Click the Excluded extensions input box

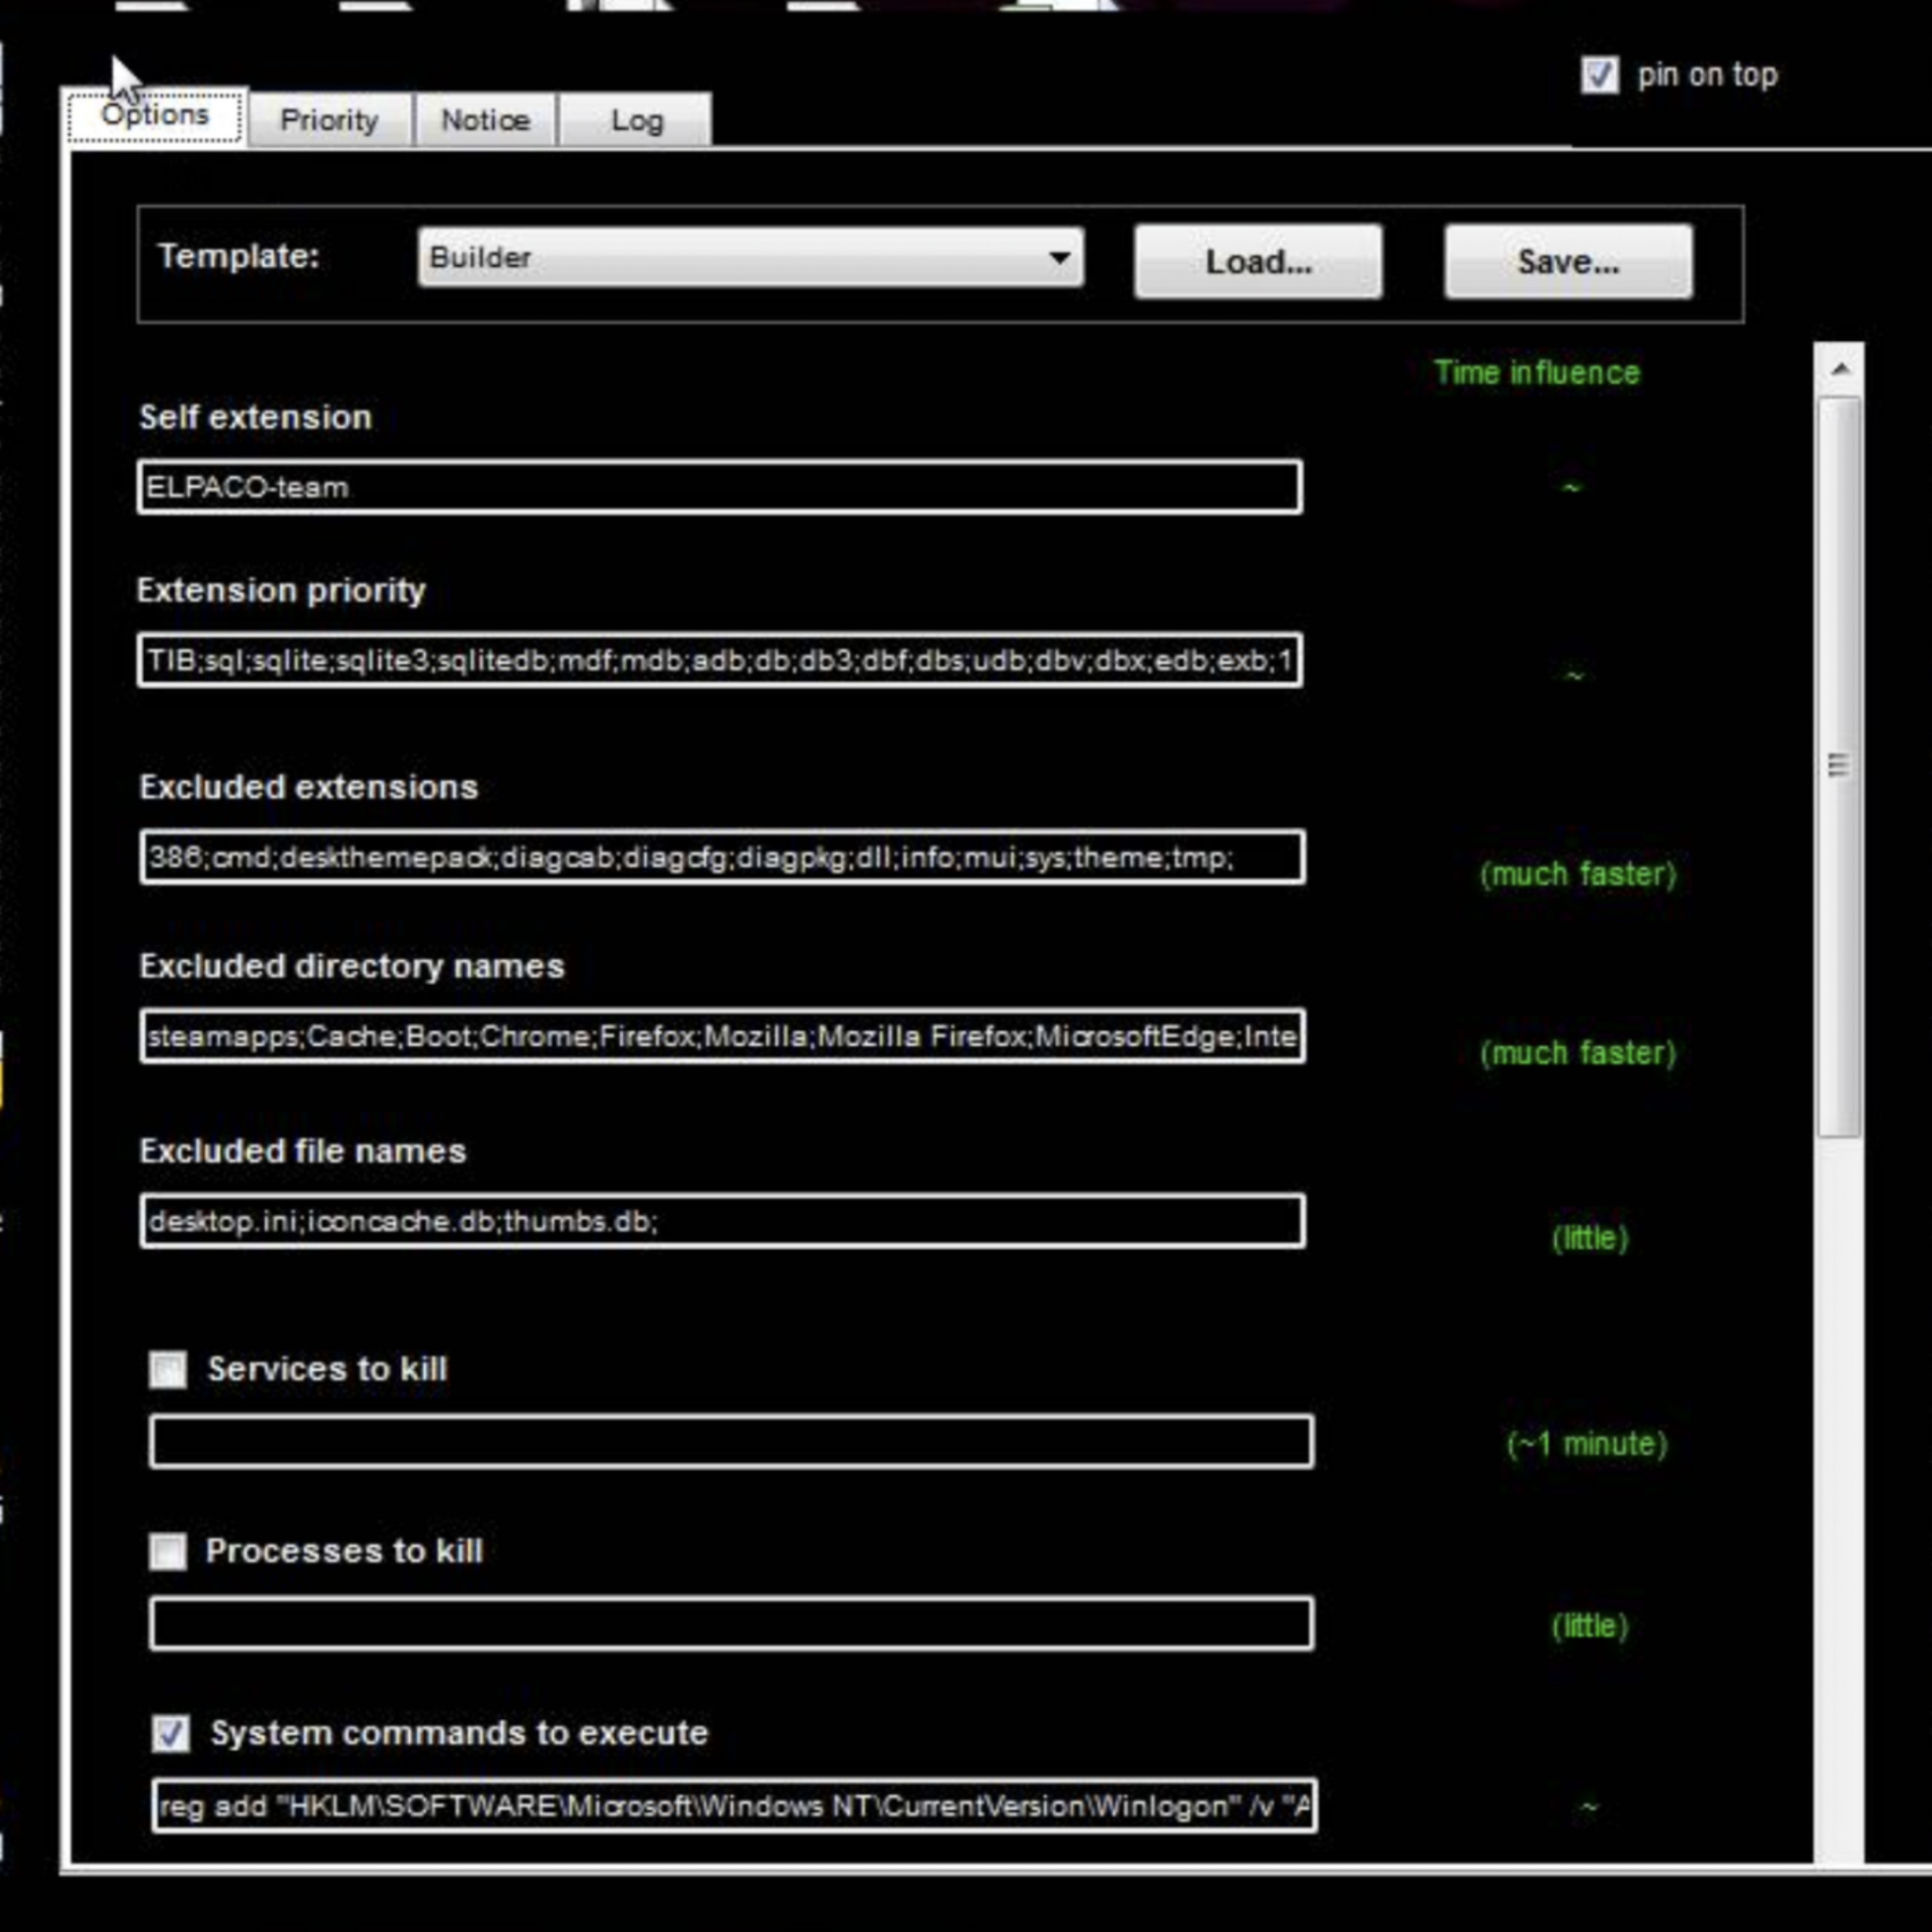click(722, 857)
